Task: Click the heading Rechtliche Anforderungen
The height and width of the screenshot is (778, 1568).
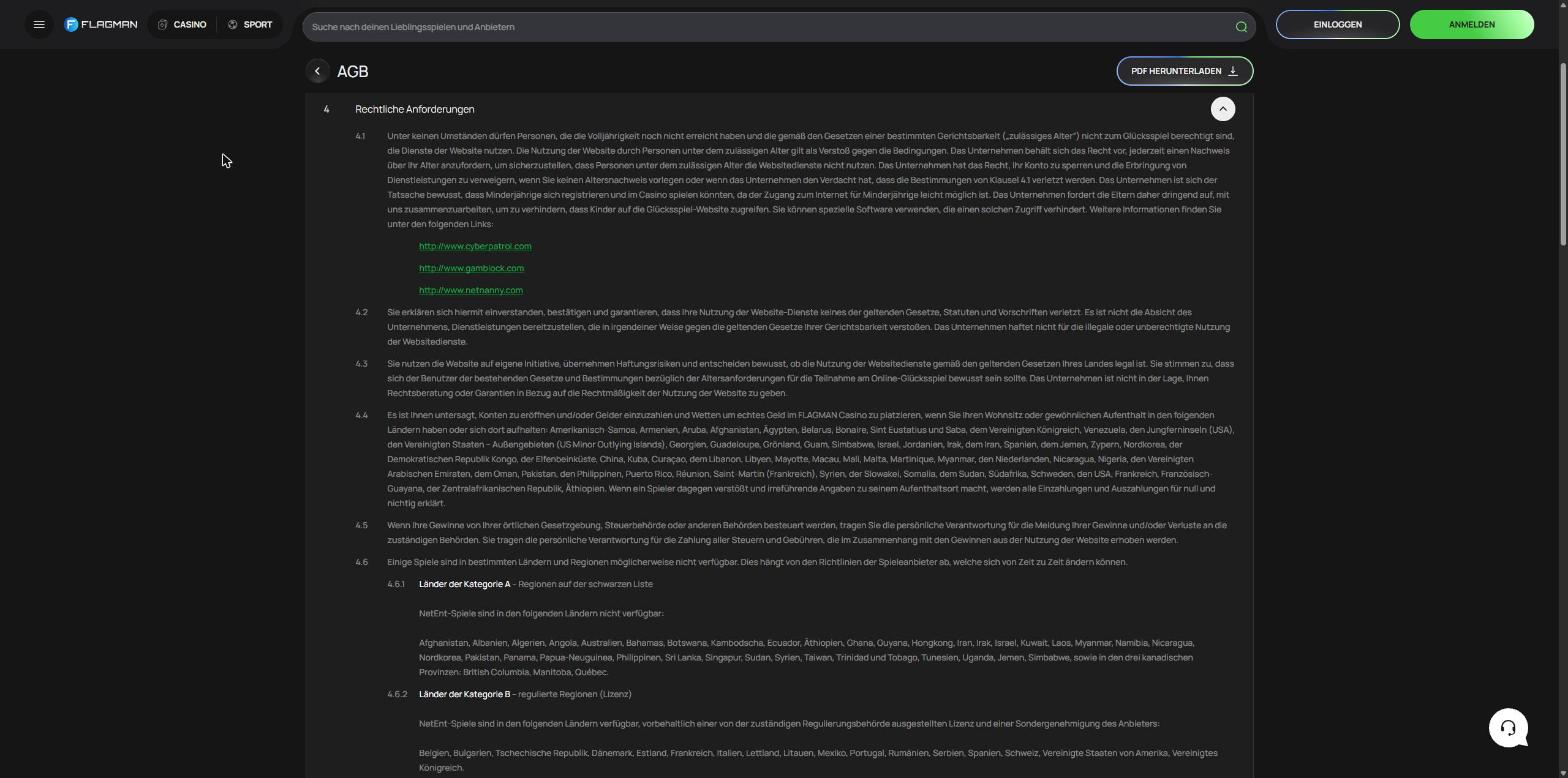Action: (415, 109)
